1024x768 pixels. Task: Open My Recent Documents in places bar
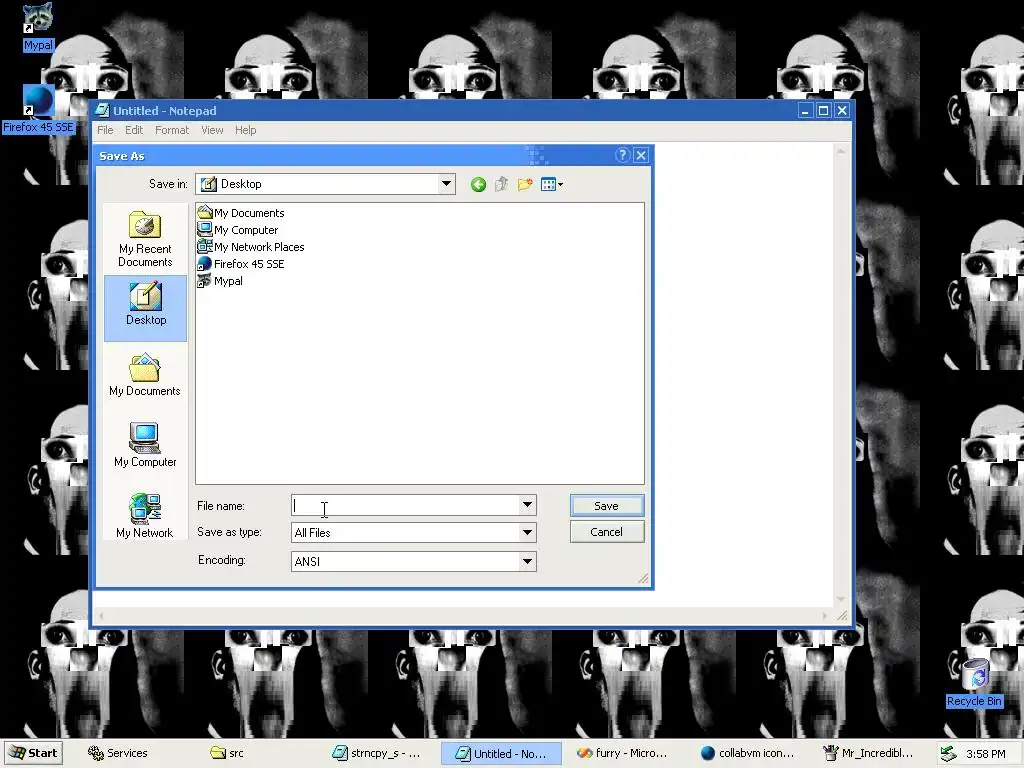click(x=145, y=239)
